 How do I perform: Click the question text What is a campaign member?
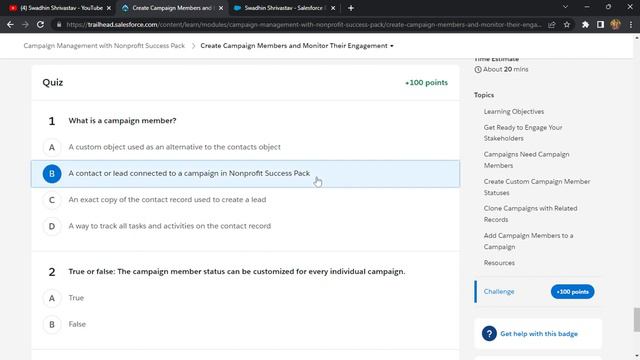(x=122, y=120)
